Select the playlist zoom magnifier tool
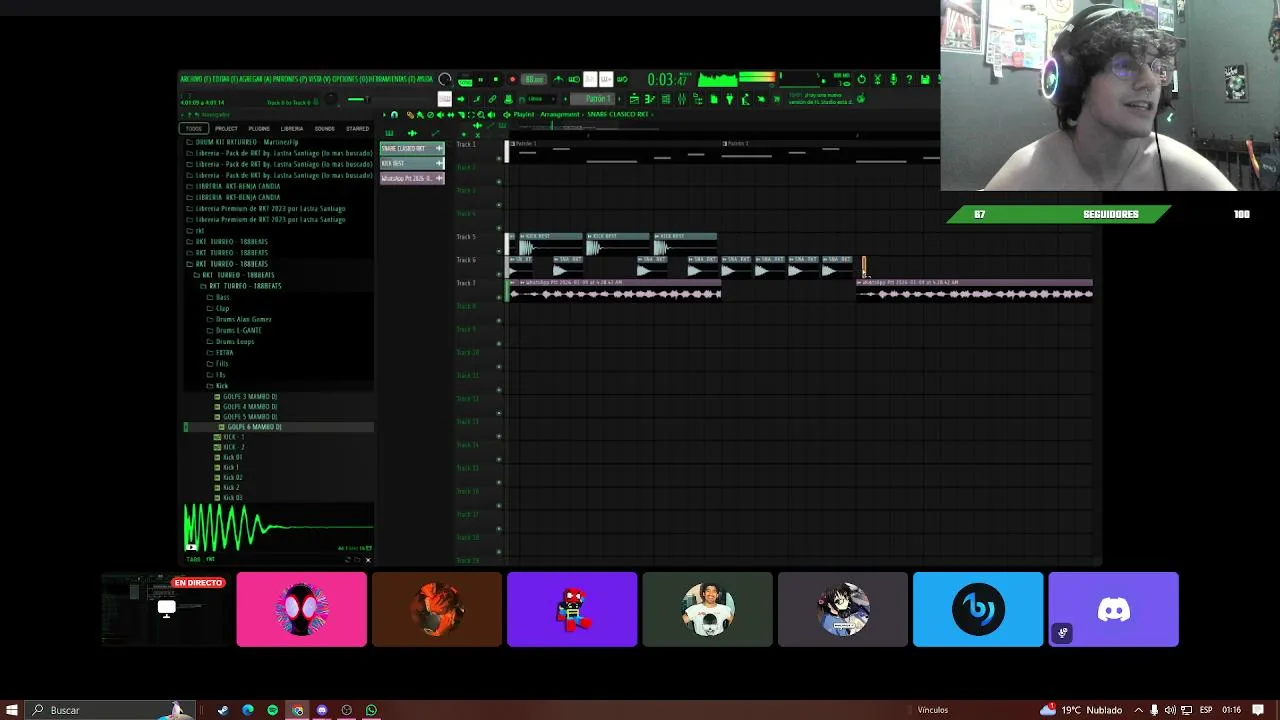1280x720 pixels. pyautogui.click(x=481, y=115)
